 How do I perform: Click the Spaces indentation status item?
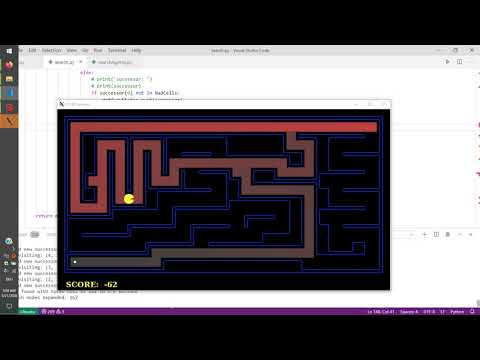click(x=409, y=312)
